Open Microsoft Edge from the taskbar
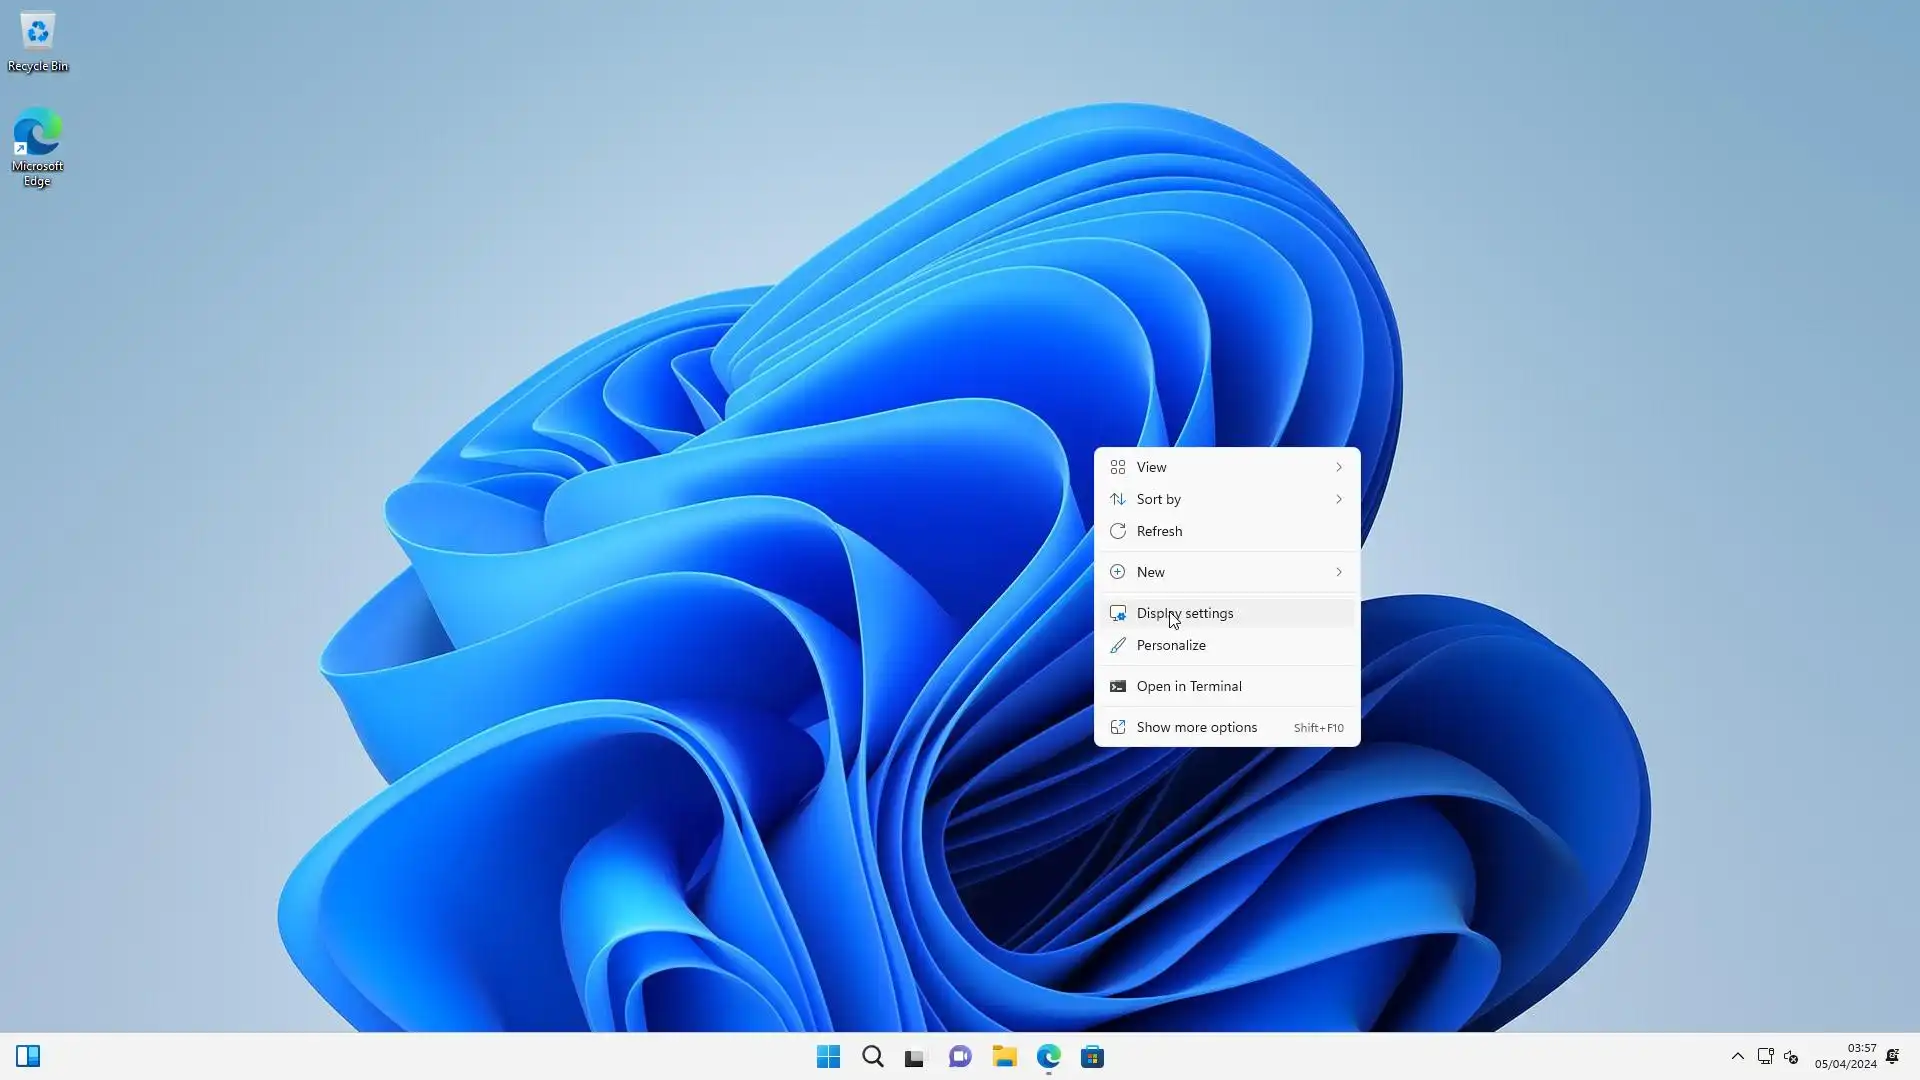1920x1080 pixels. coord(1048,1057)
